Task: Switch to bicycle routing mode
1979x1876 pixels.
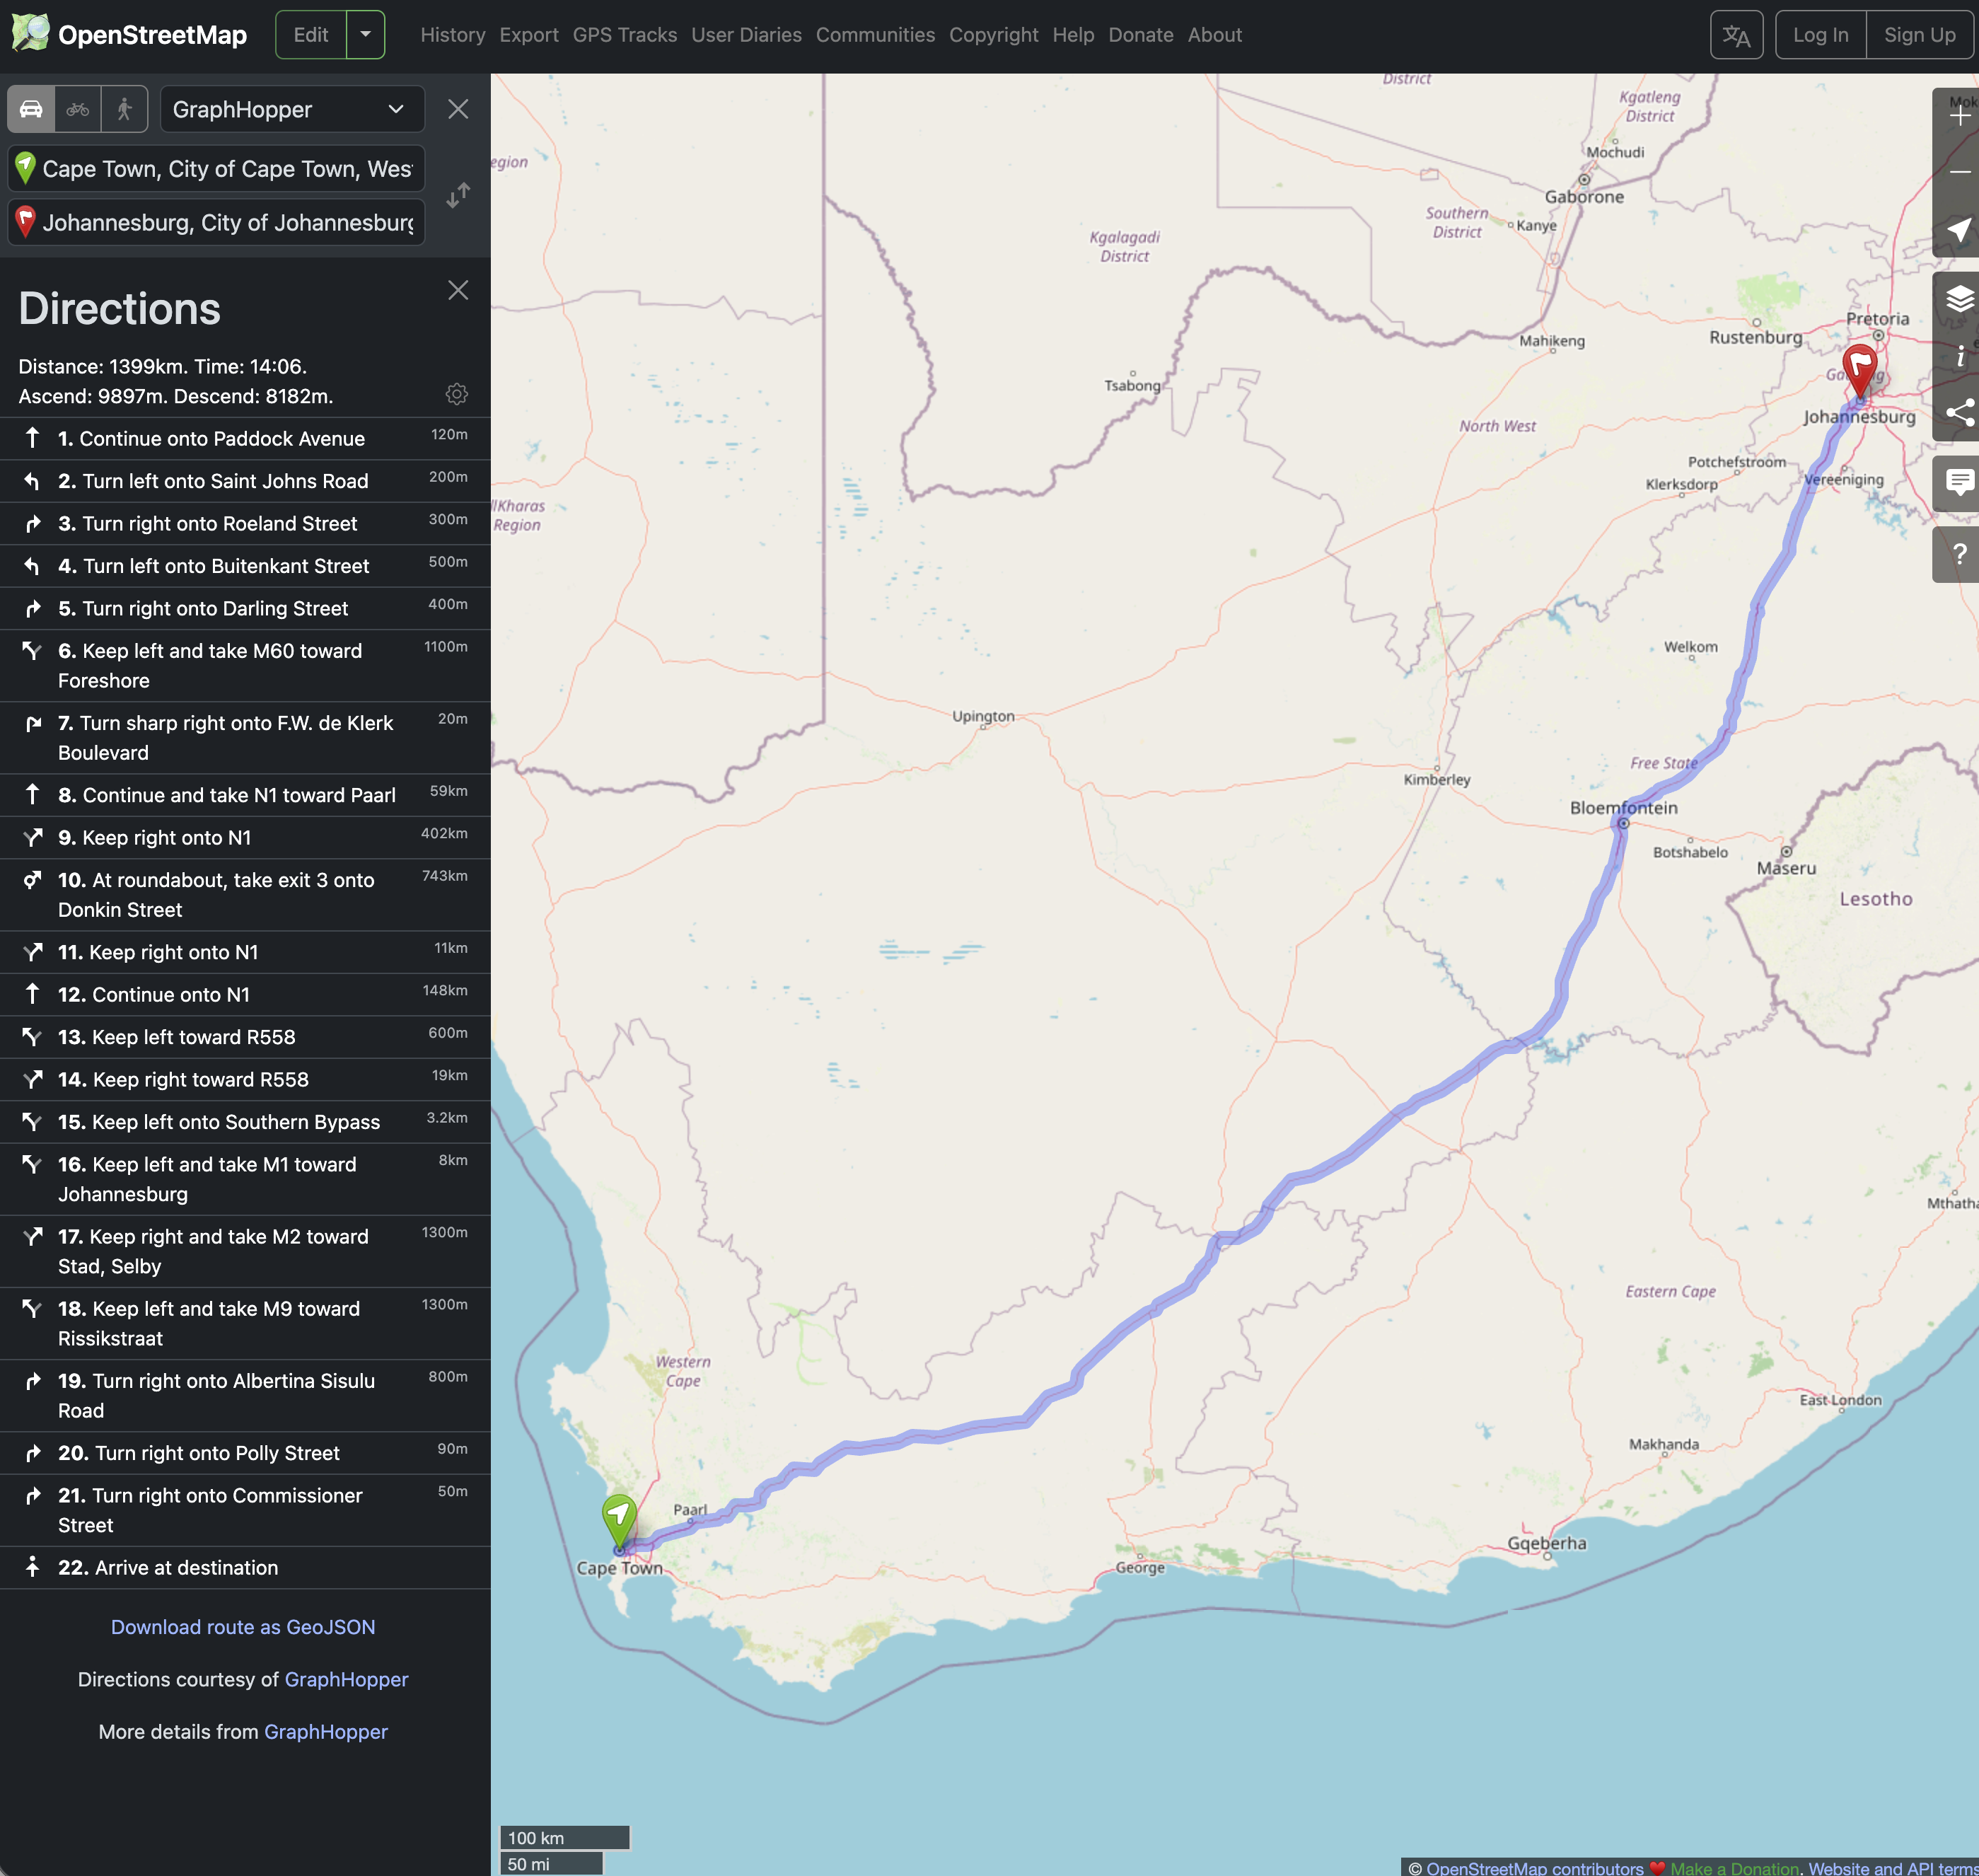Action: pos(78,109)
